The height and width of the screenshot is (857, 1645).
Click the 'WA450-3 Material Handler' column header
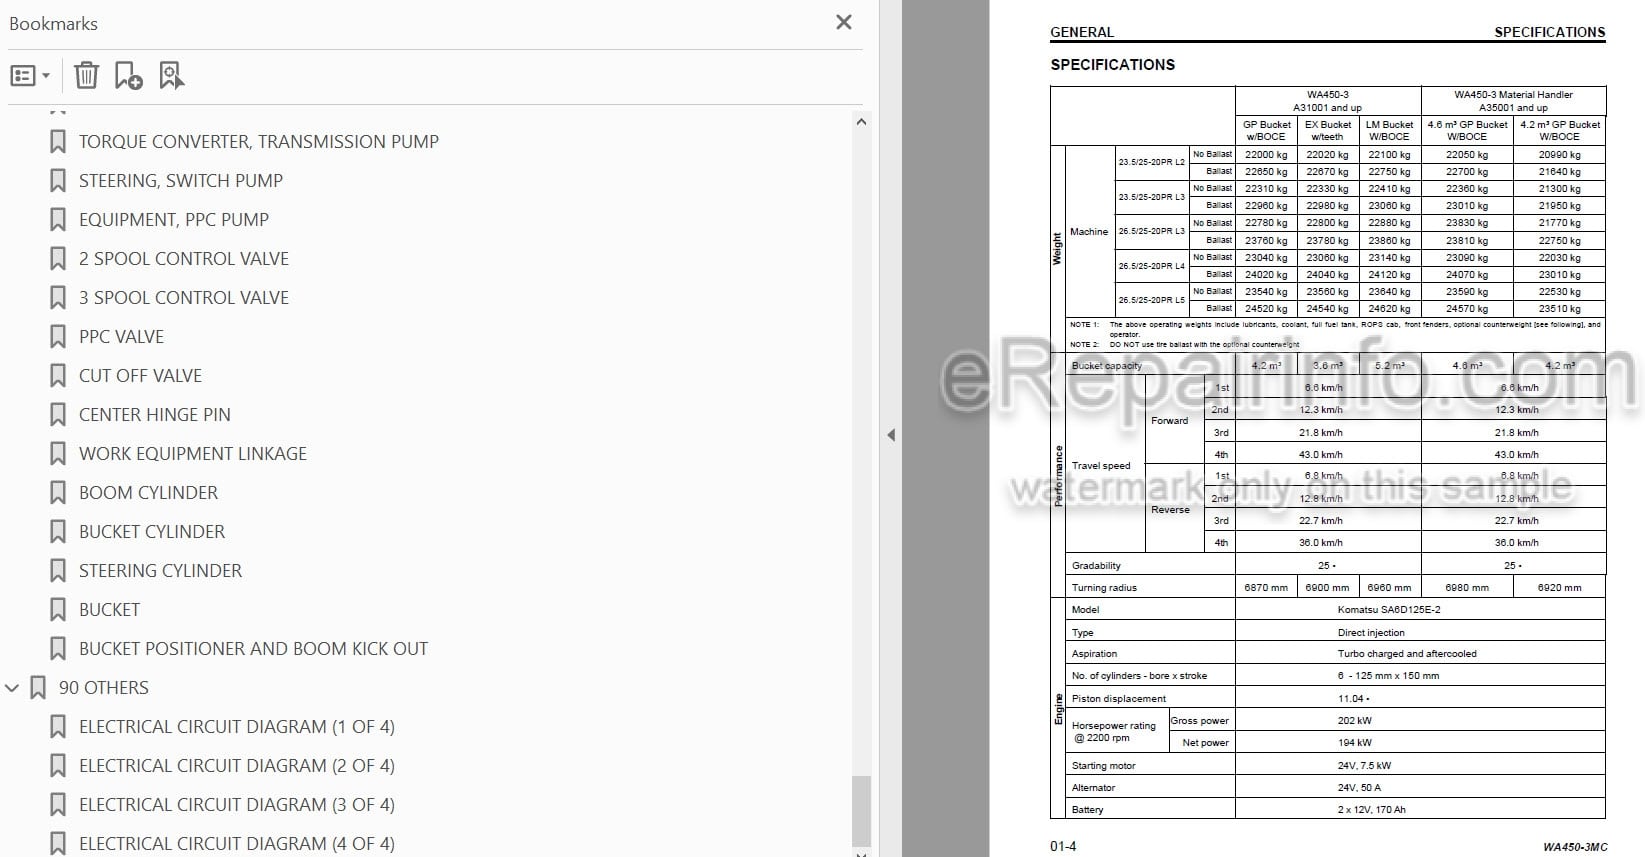pos(1513,95)
